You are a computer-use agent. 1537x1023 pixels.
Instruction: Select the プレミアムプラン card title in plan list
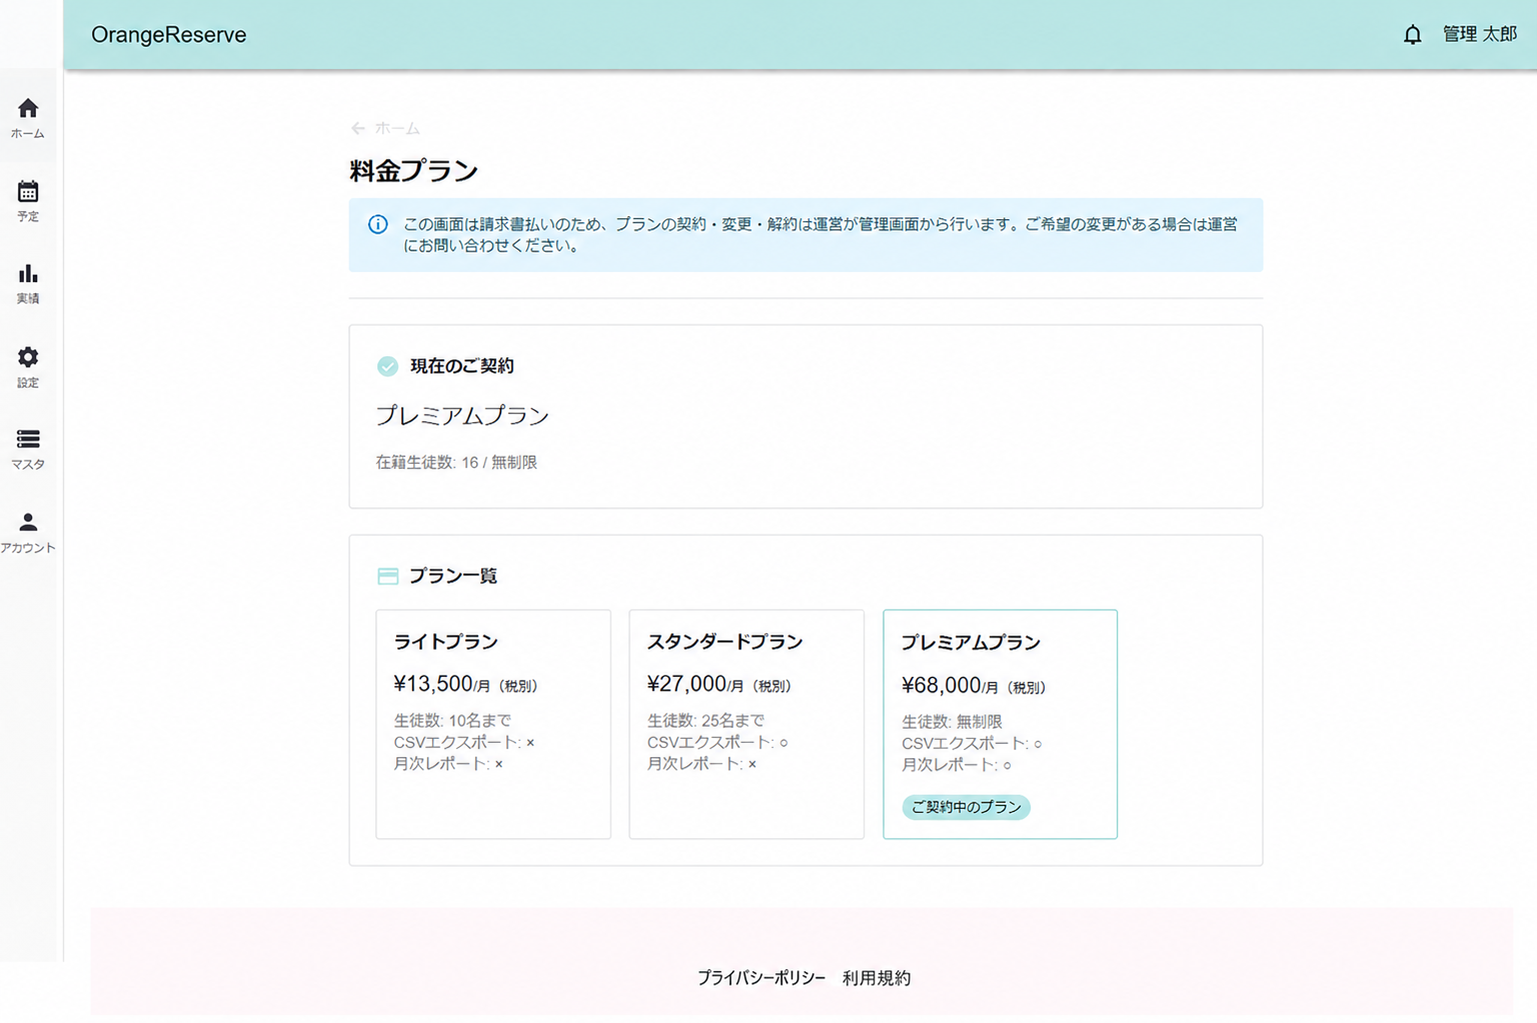click(971, 643)
